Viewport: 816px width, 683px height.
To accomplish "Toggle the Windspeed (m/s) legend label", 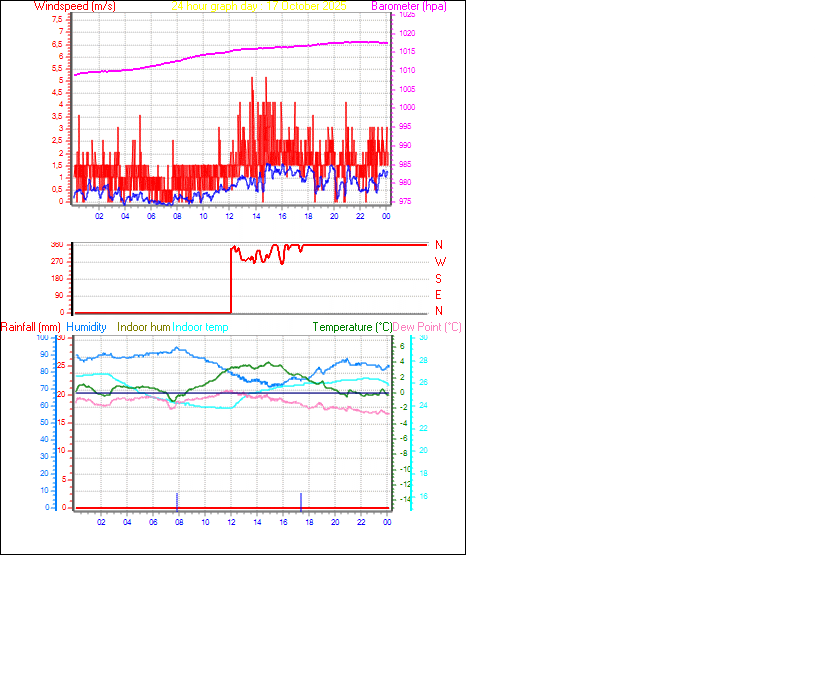I will coord(75,6).
